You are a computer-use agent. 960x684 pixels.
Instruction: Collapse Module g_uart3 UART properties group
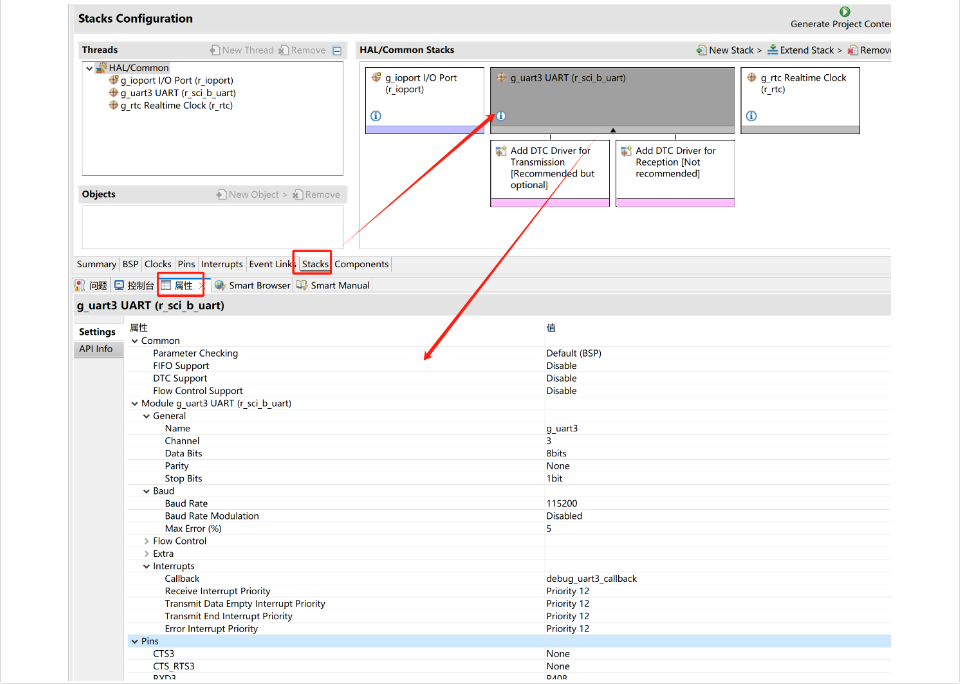pyautogui.click(x=135, y=404)
